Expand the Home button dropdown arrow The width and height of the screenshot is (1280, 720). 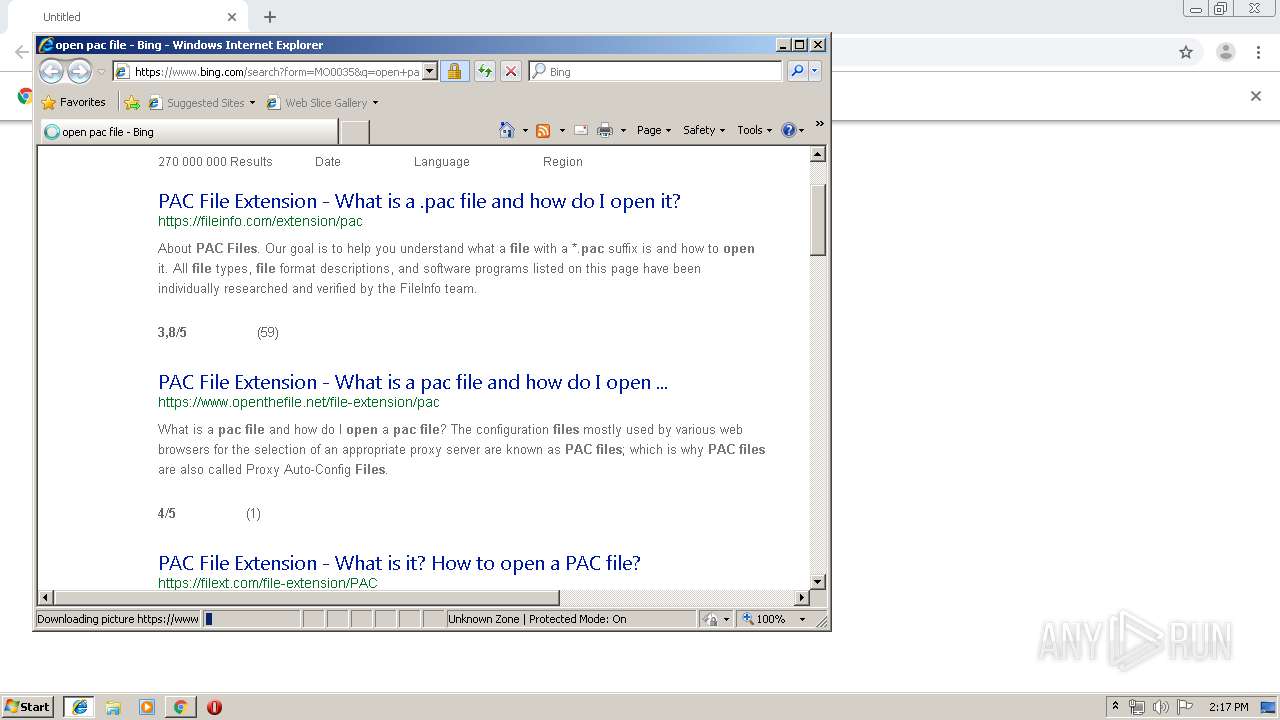click(525, 130)
